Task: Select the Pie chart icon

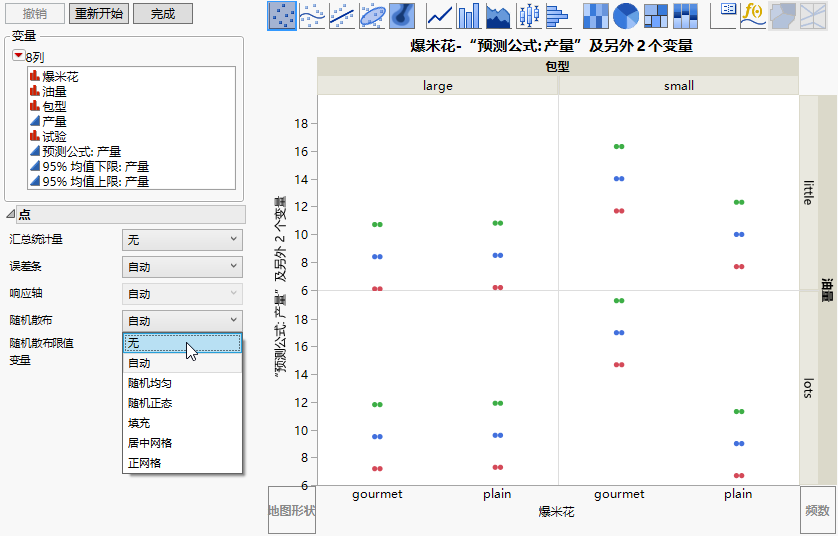Action: 626,15
